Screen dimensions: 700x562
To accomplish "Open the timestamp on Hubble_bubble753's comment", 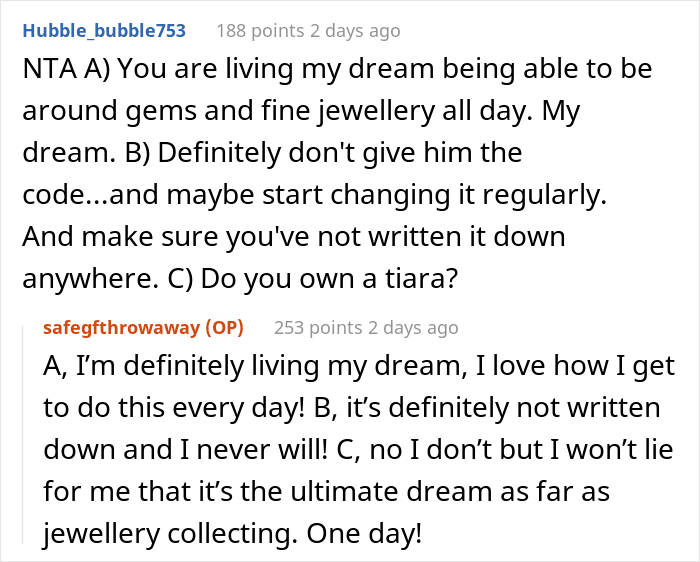I will (x=355, y=31).
